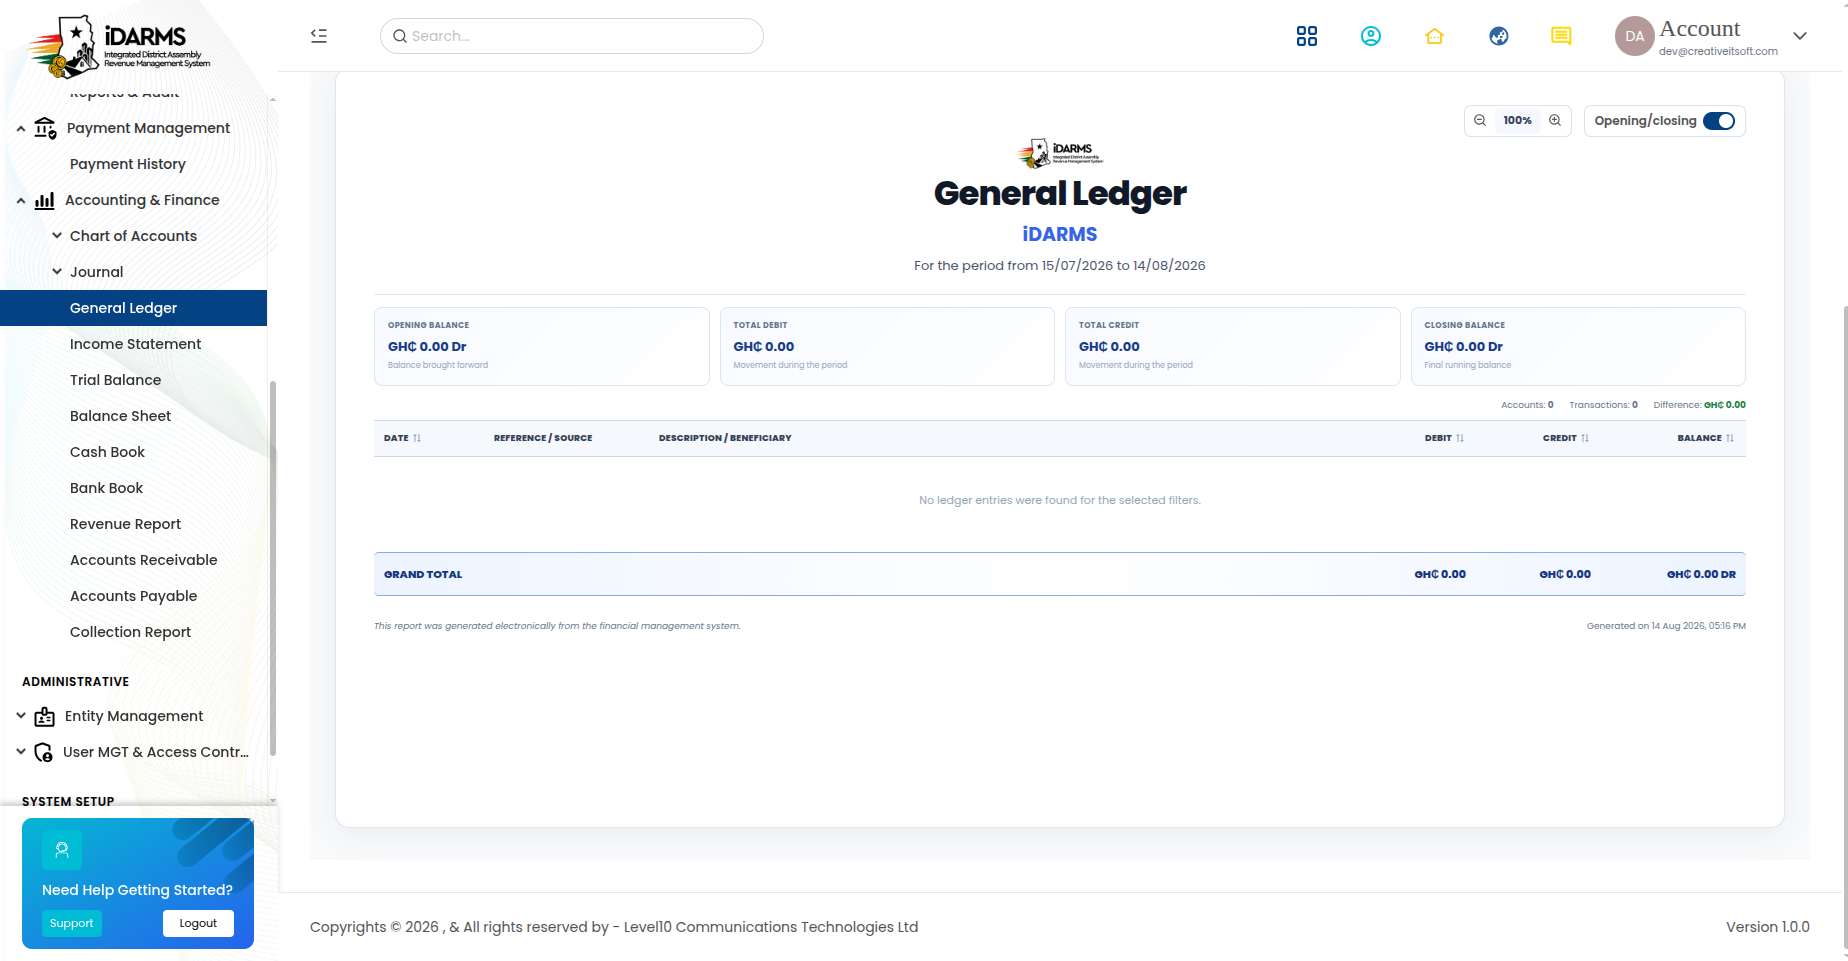Click the User MGT shield icon
Image resolution: width=1848 pixels, height=961 pixels.
click(43, 752)
